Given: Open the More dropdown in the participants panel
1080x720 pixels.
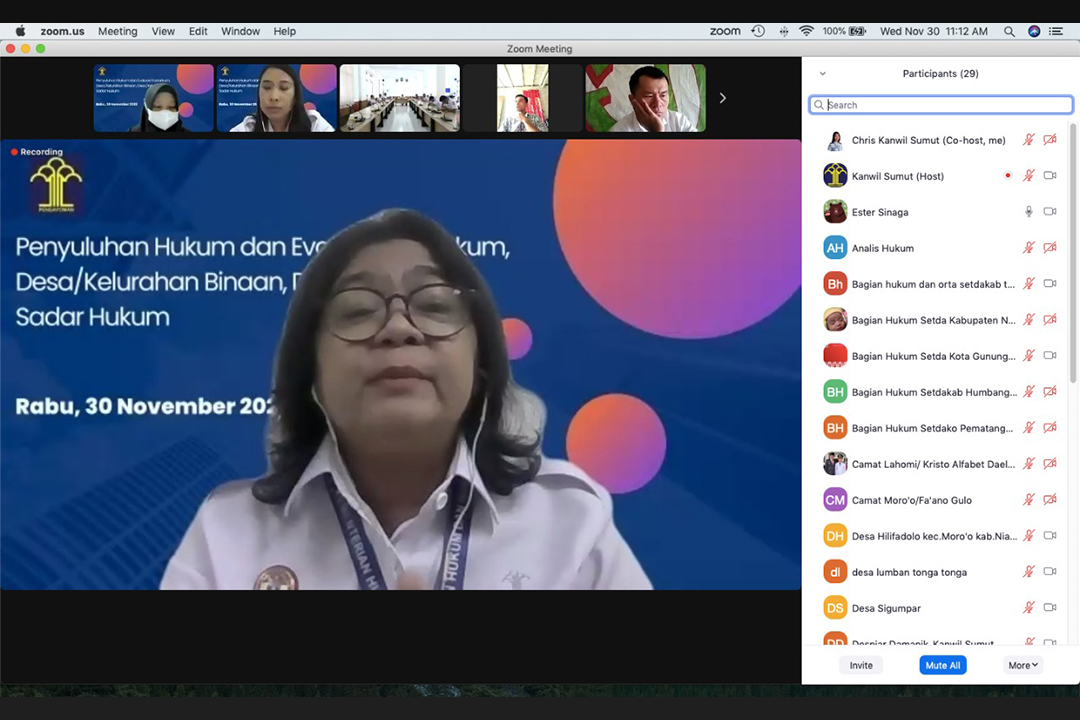Looking at the screenshot, I should tap(1022, 665).
